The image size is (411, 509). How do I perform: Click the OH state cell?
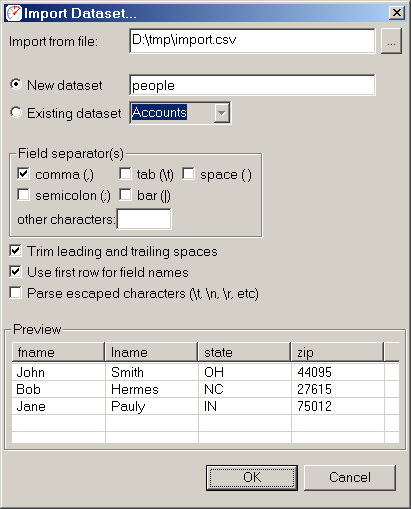[245, 372]
